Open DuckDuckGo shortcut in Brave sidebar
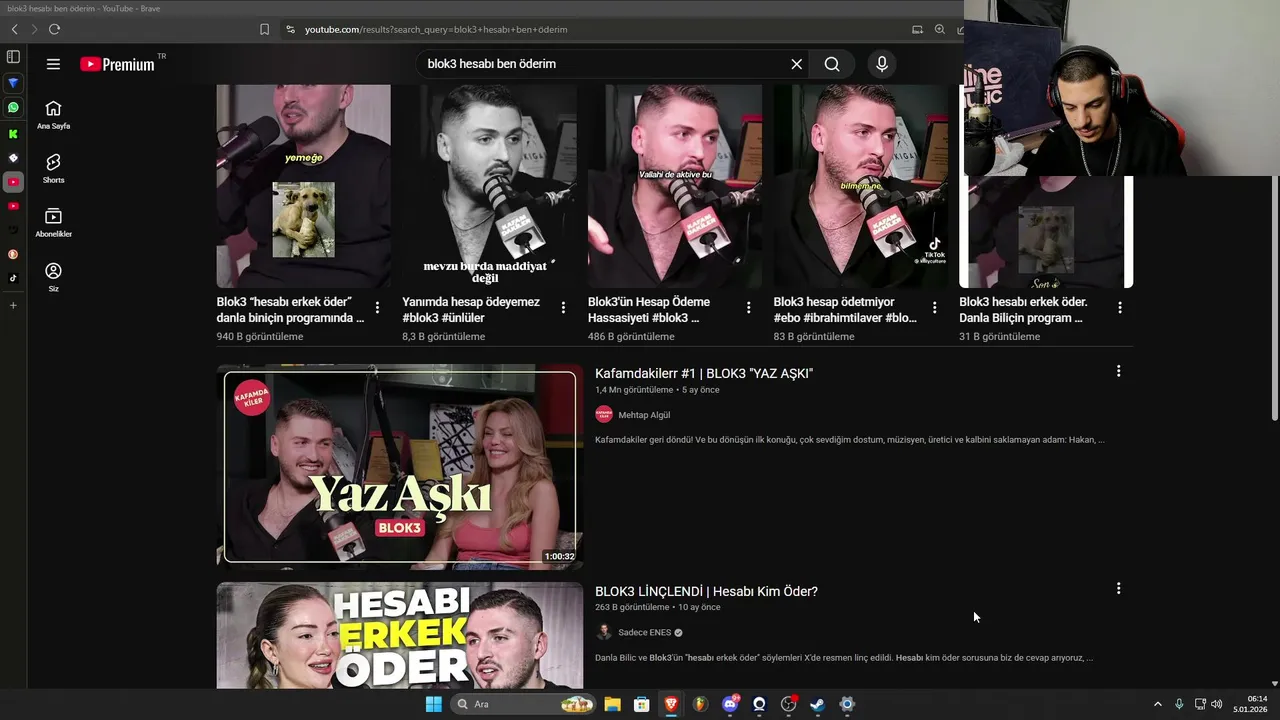Viewport: 1280px width, 720px height. [x=13, y=254]
